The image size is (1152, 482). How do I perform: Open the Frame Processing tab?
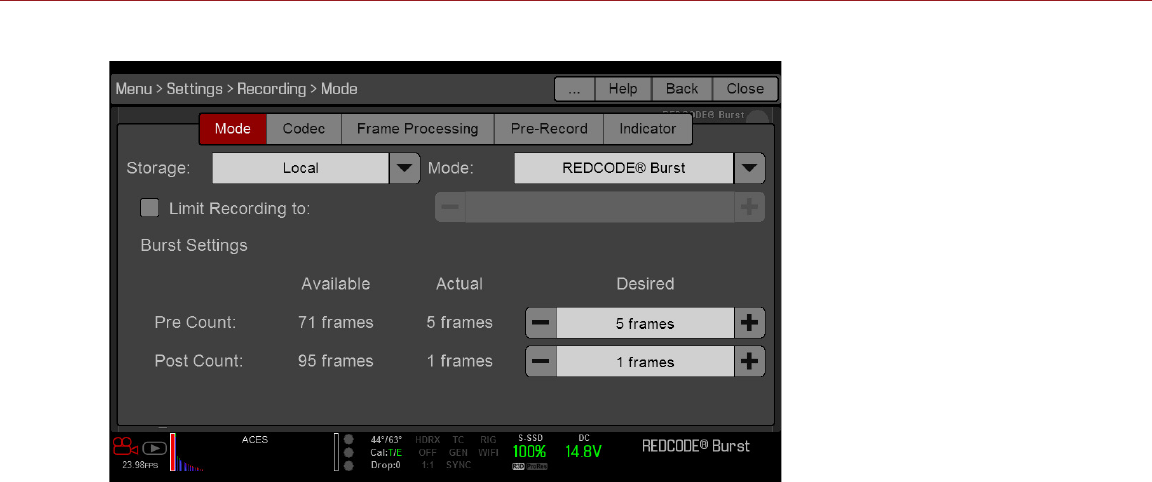point(417,129)
